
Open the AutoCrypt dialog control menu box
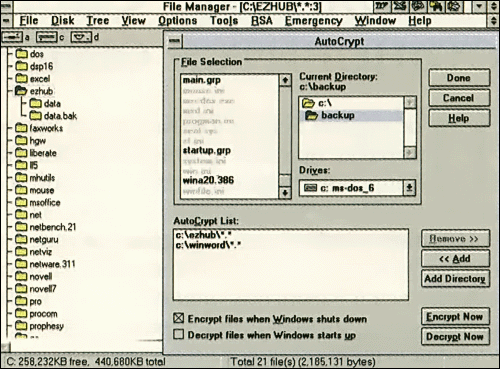pyautogui.click(x=174, y=41)
